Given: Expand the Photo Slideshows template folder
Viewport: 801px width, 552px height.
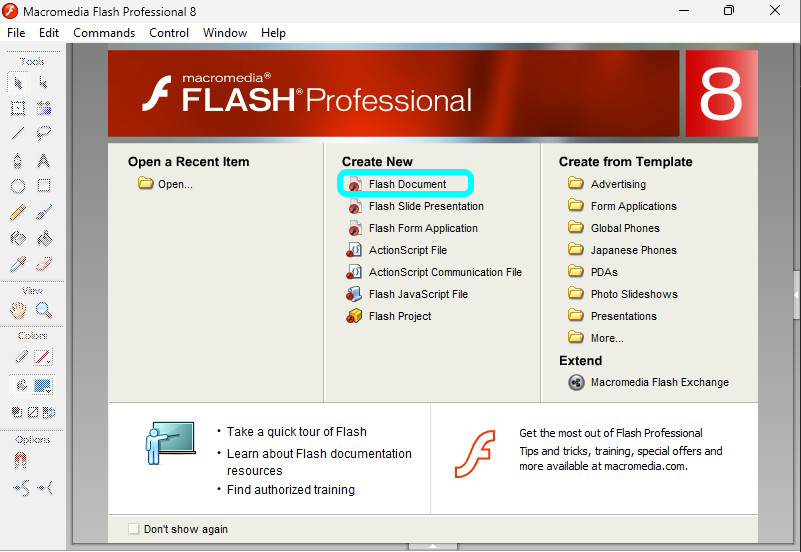Looking at the screenshot, I should click(633, 294).
